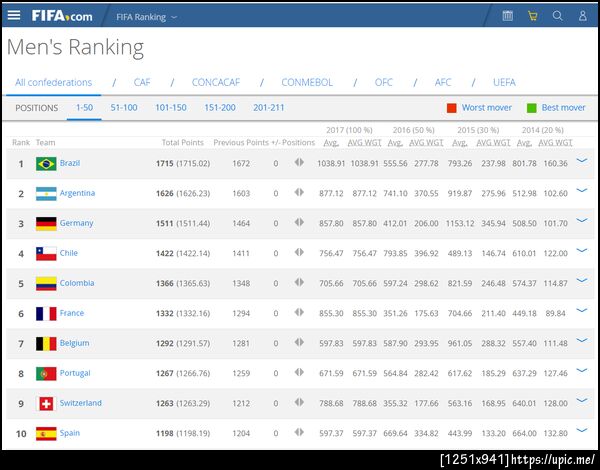Select All confederations tab

pyautogui.click(x=54, y=83)
